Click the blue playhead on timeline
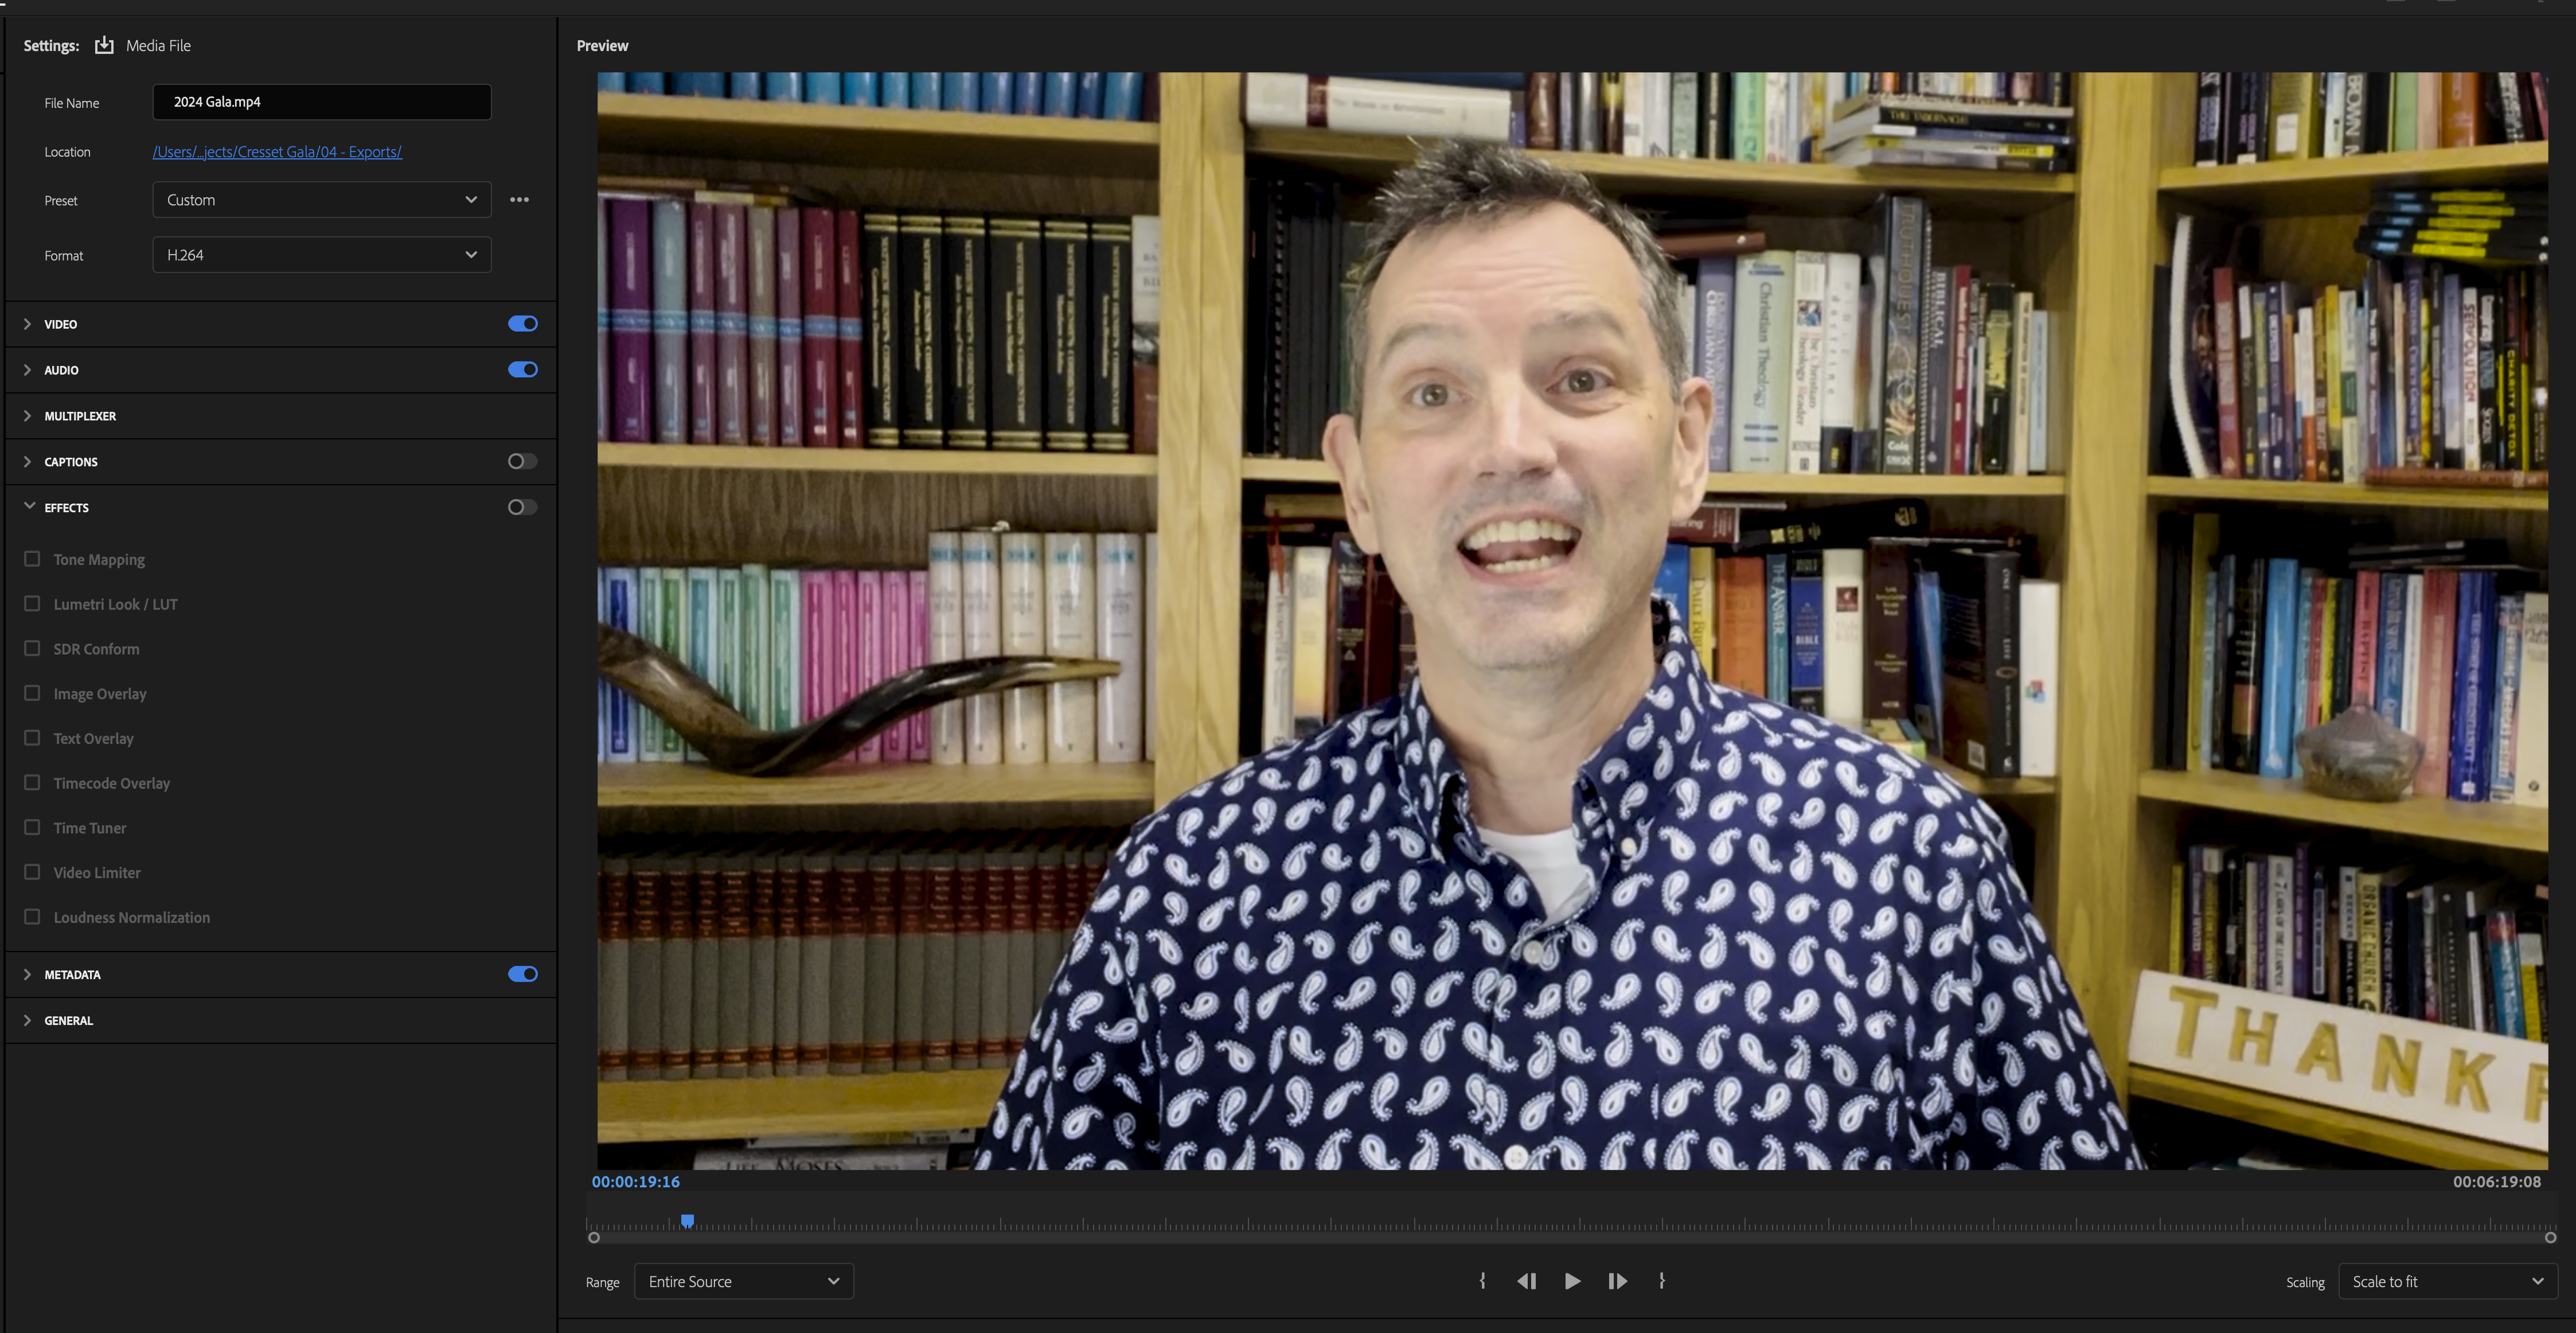 687,1221
